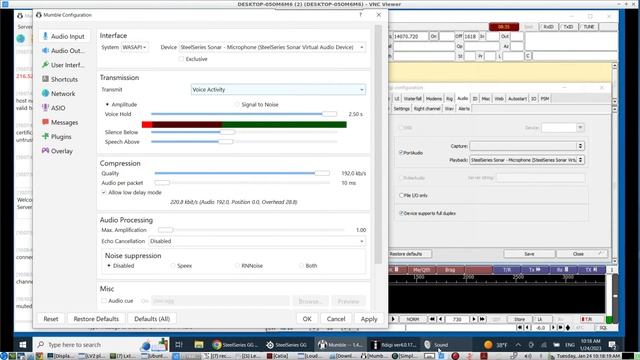Open the User Interface settings page
640x360 pixels.
(x=64, y=65)
